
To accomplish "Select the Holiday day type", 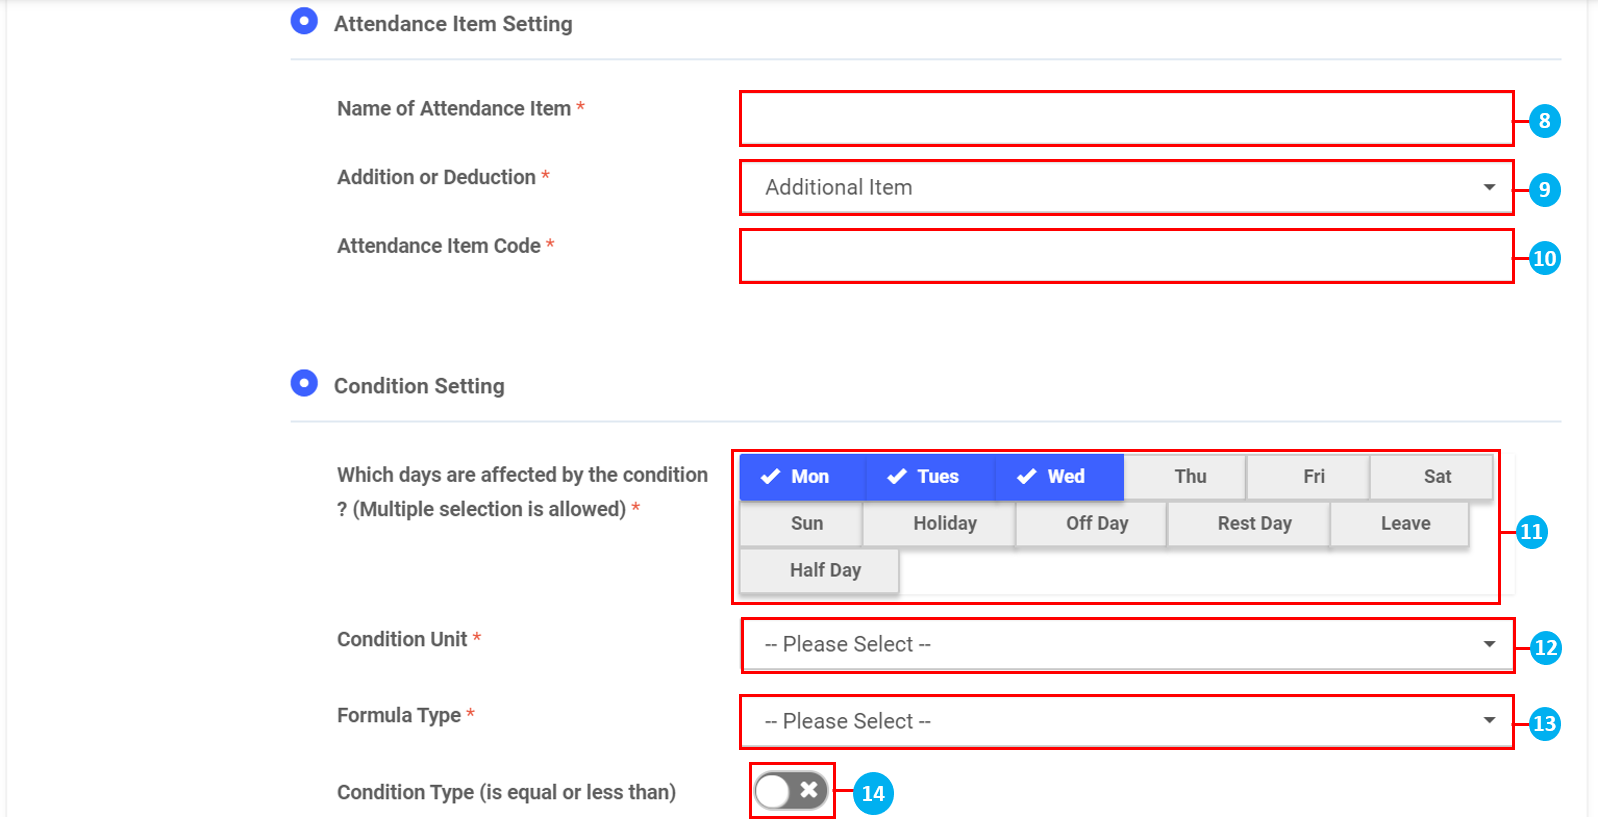I will [944, 524].
